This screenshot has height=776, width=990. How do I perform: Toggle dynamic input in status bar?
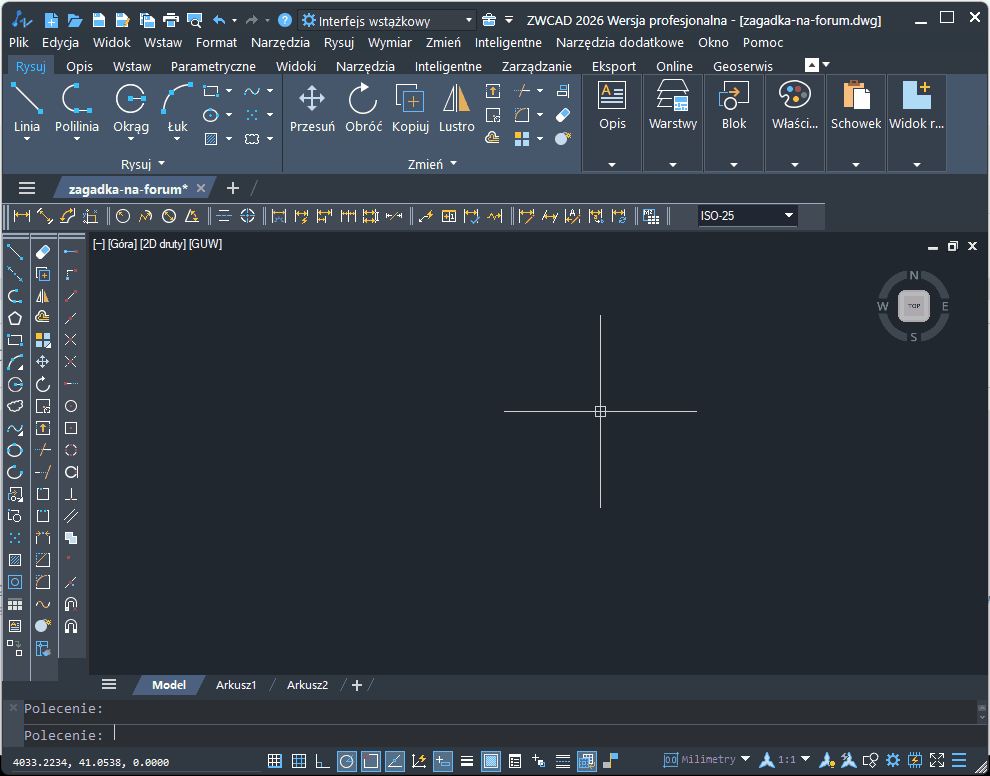click(443, 761)
